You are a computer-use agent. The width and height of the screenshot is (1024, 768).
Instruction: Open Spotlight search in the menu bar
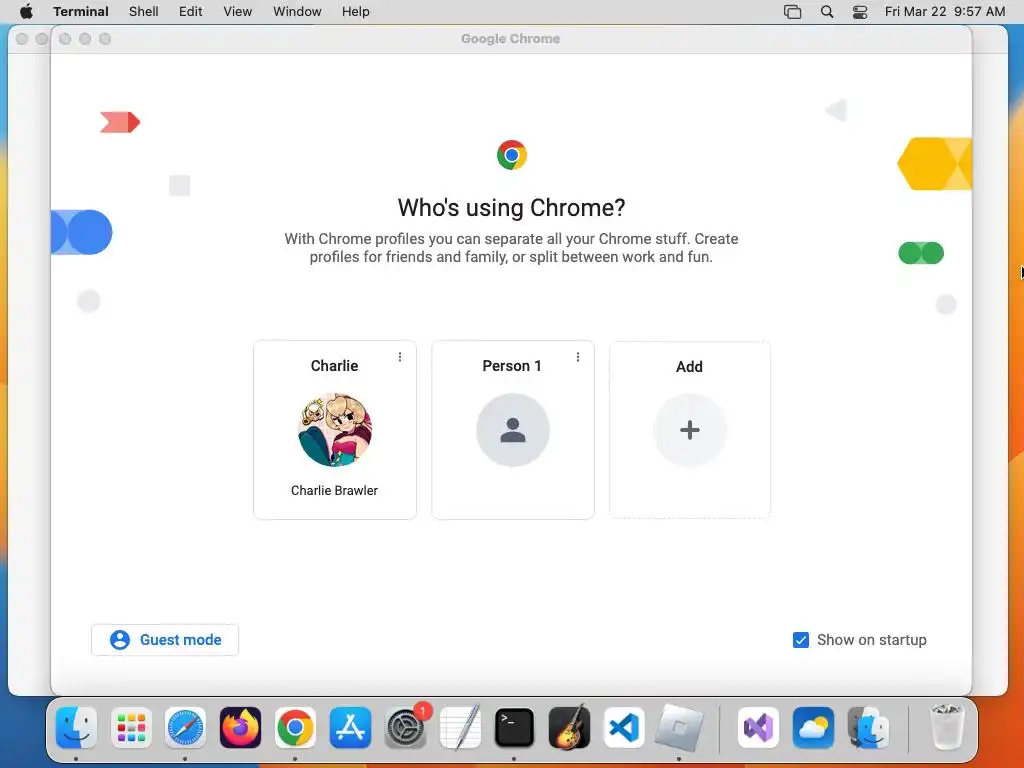click(x=827, y=12)
